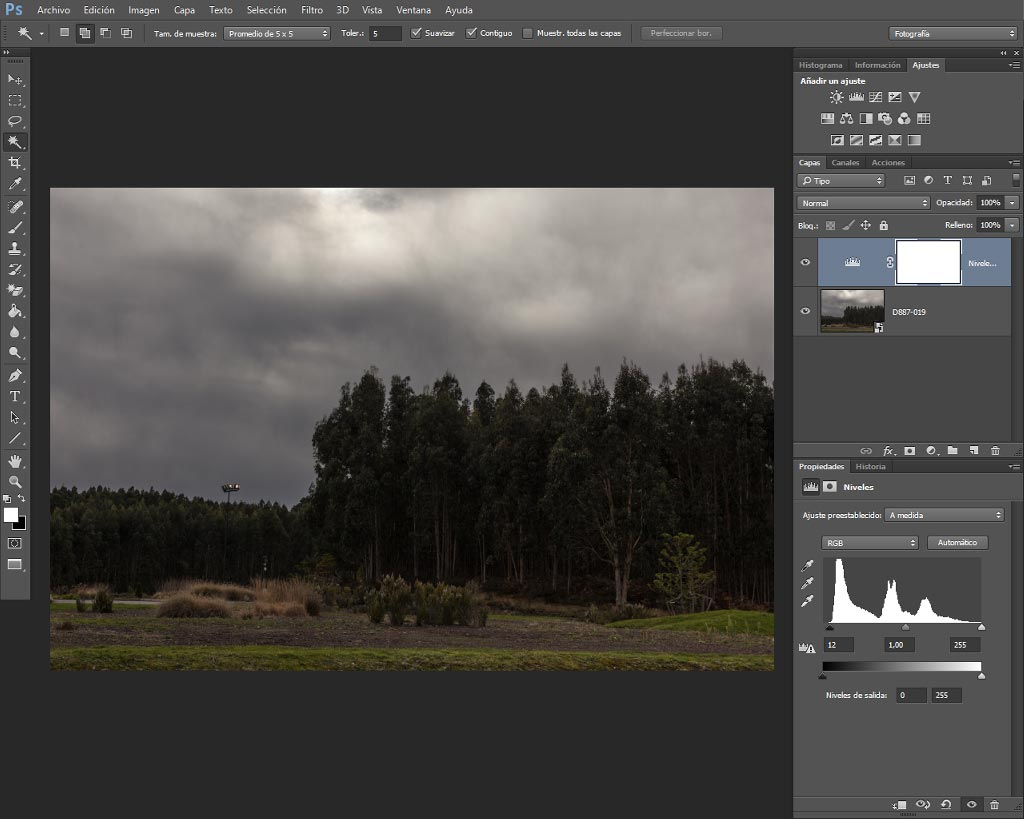Click the foreground color swatch
This screenshot has height=819, width=1024.
tap(10, 515)
